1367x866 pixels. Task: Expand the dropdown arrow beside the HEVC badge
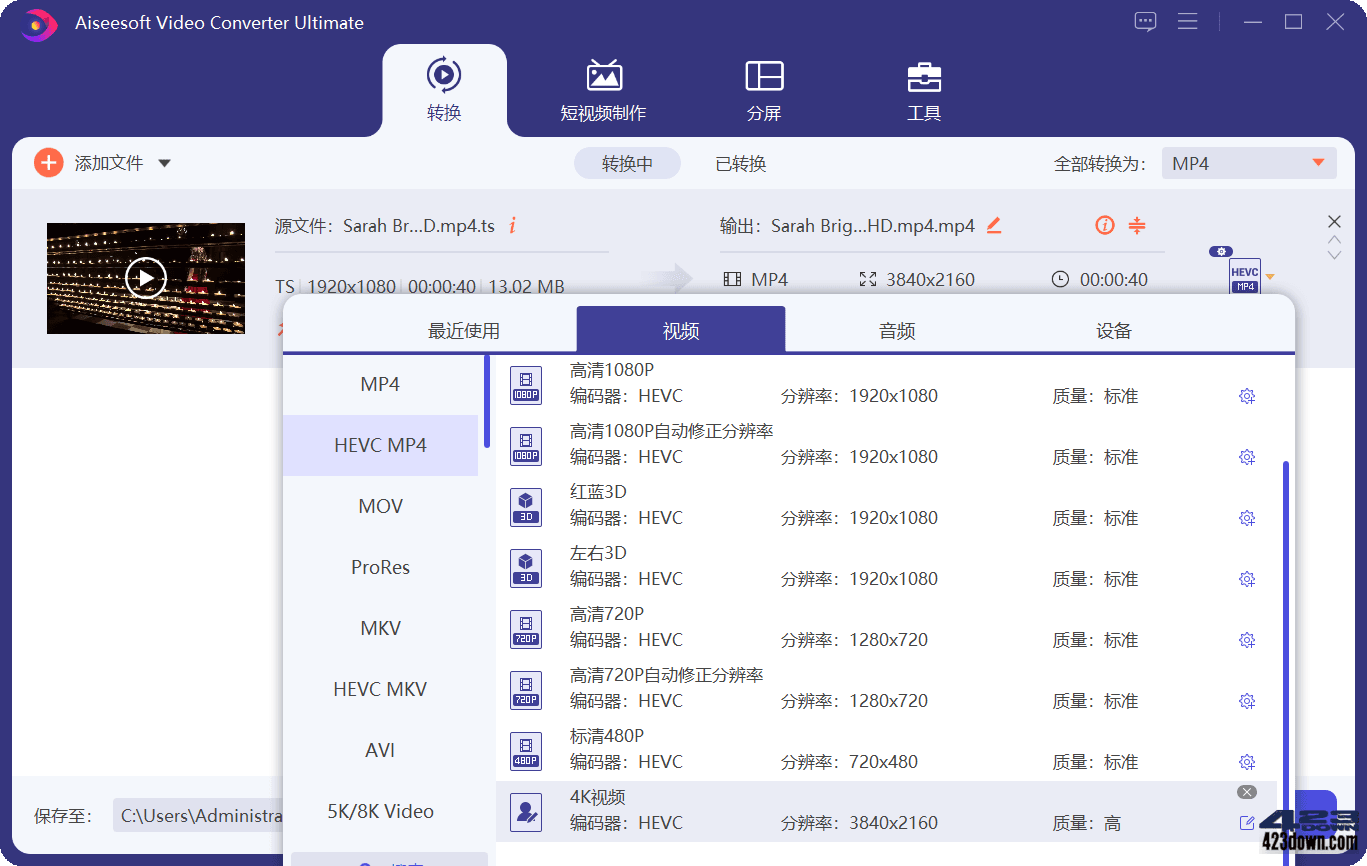point(1271,278)
